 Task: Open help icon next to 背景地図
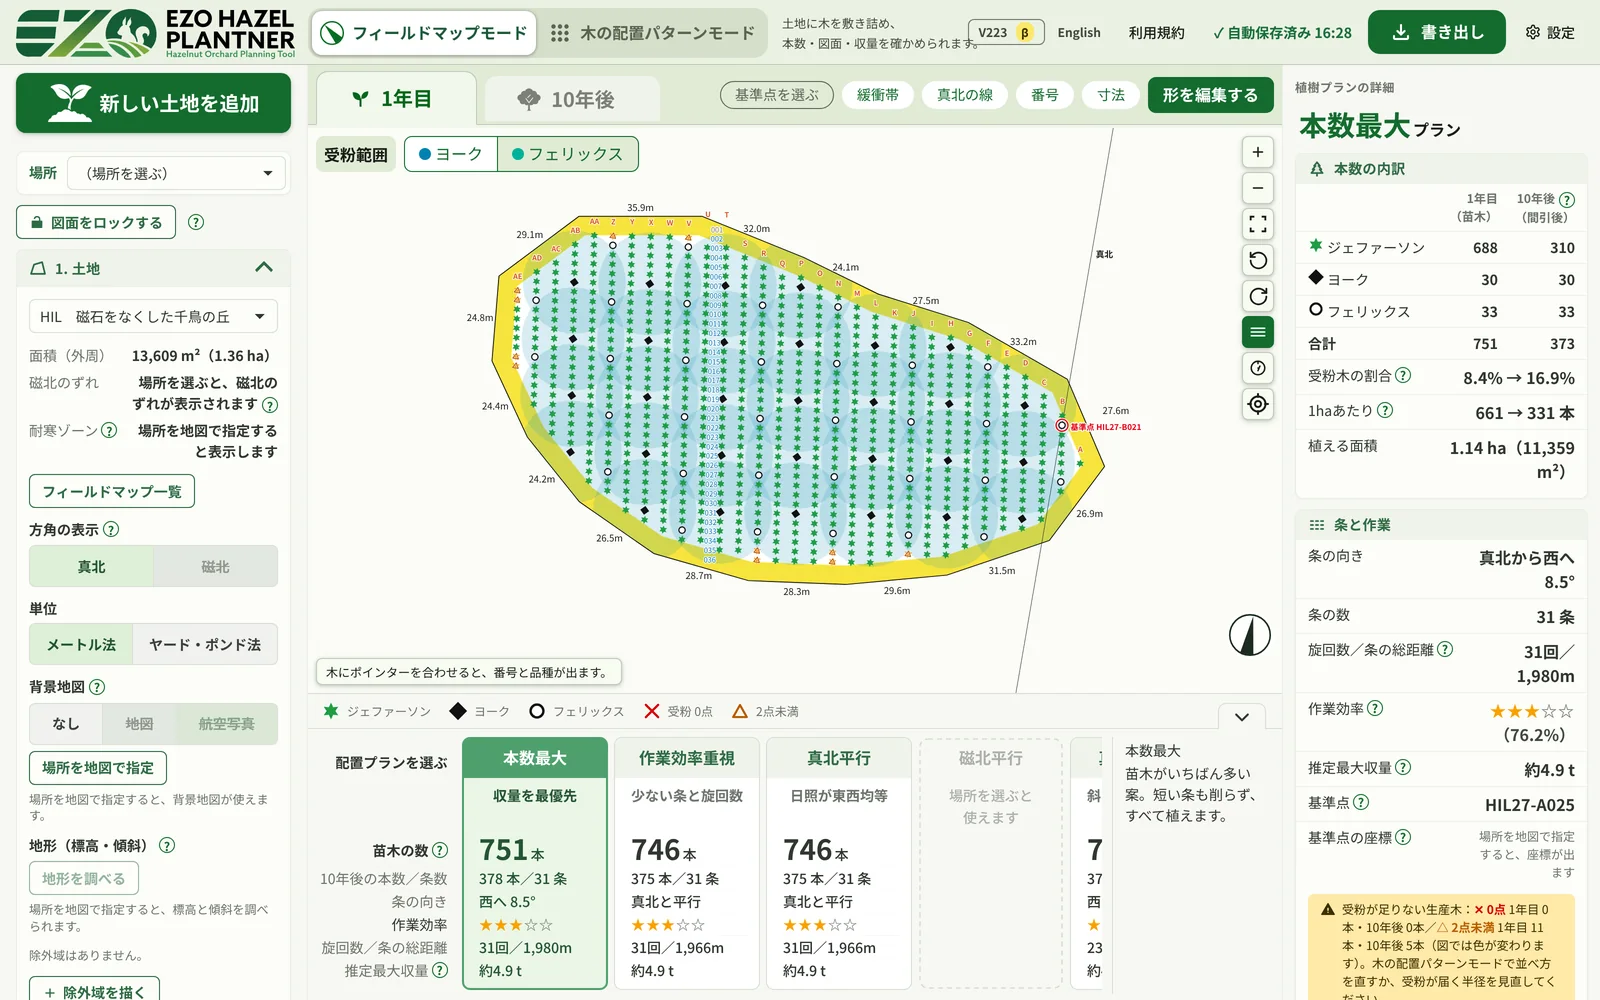click(97, 687)
